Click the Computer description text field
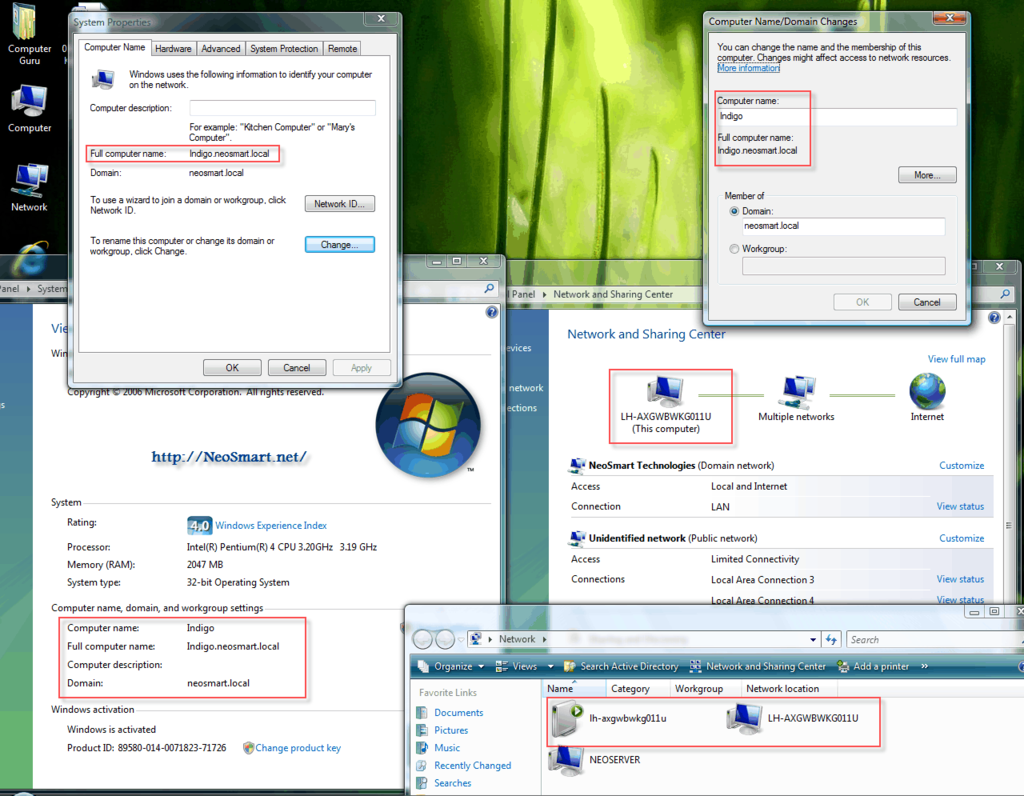The image size is (1024, 796). point(282,108)
